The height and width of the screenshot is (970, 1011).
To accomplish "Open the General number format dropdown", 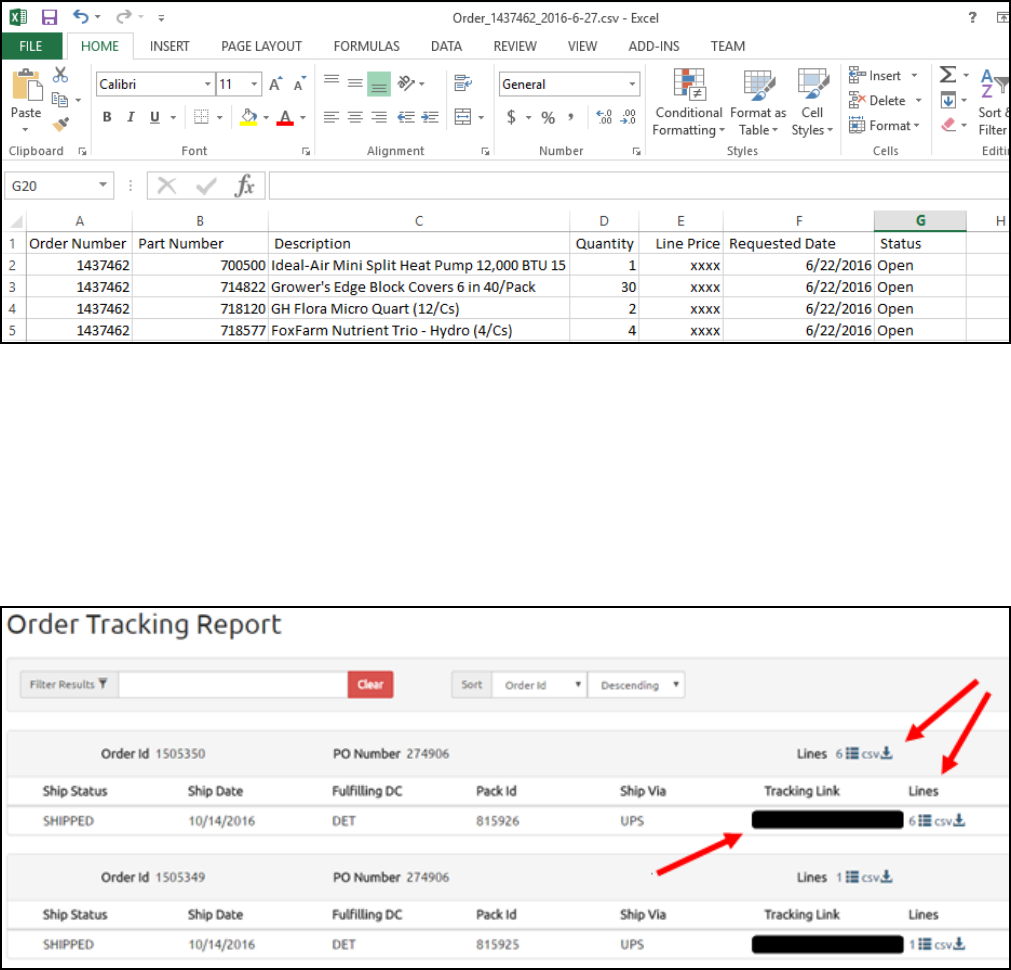I will tap(632, 84).
